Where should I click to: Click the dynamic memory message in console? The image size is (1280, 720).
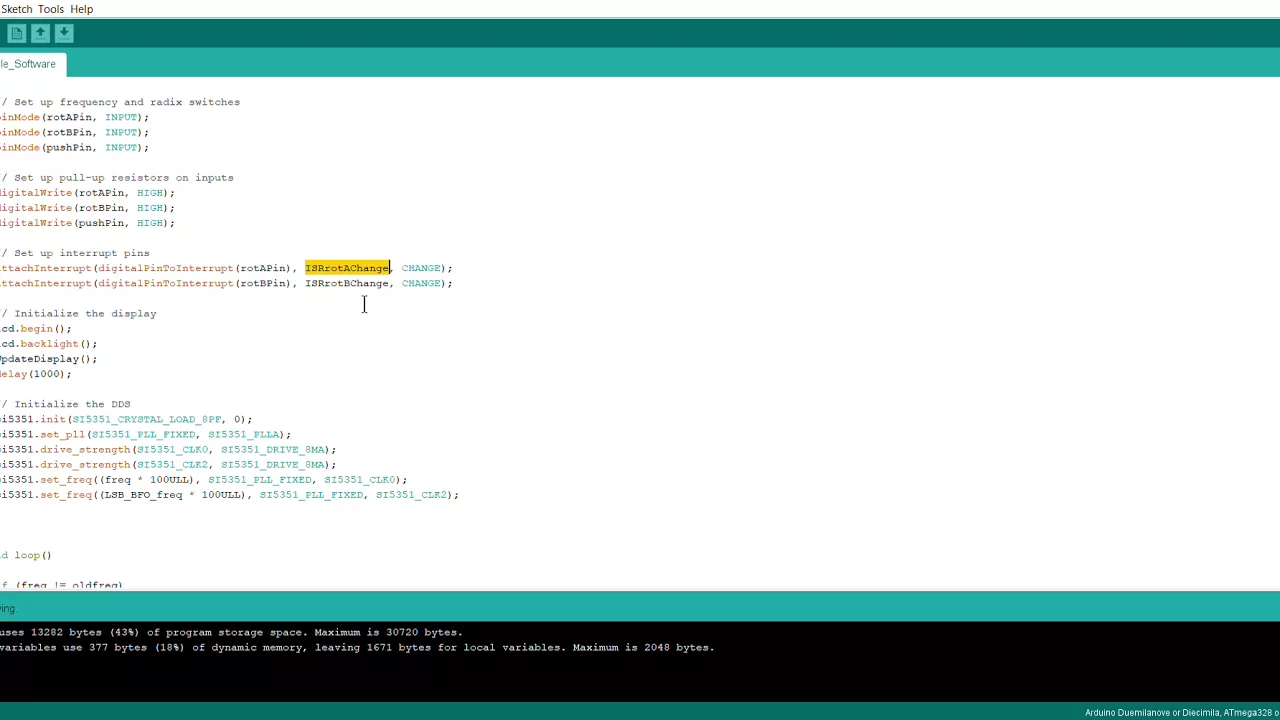coord(357,647)
